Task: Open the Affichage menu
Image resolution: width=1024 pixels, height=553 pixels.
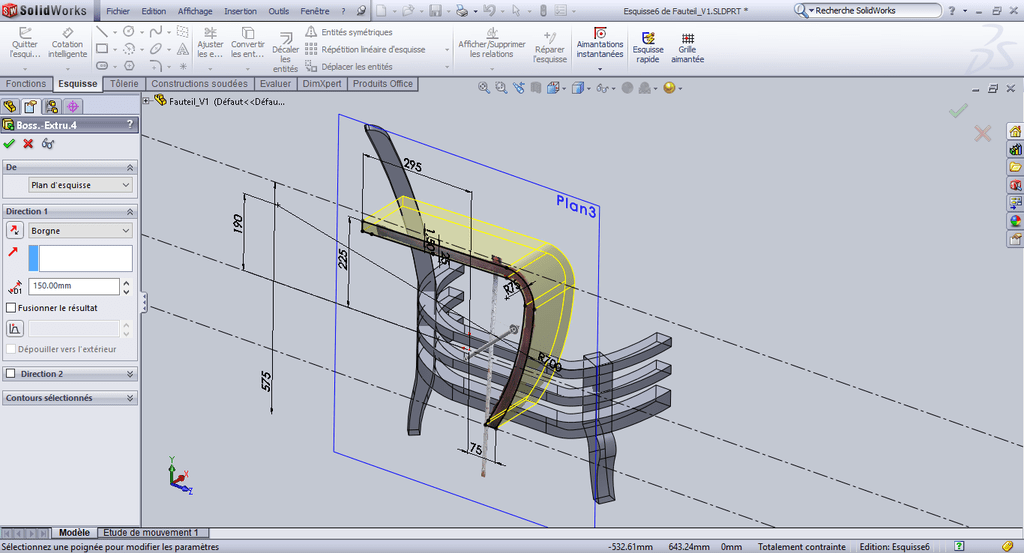Action: click(195, 11)
